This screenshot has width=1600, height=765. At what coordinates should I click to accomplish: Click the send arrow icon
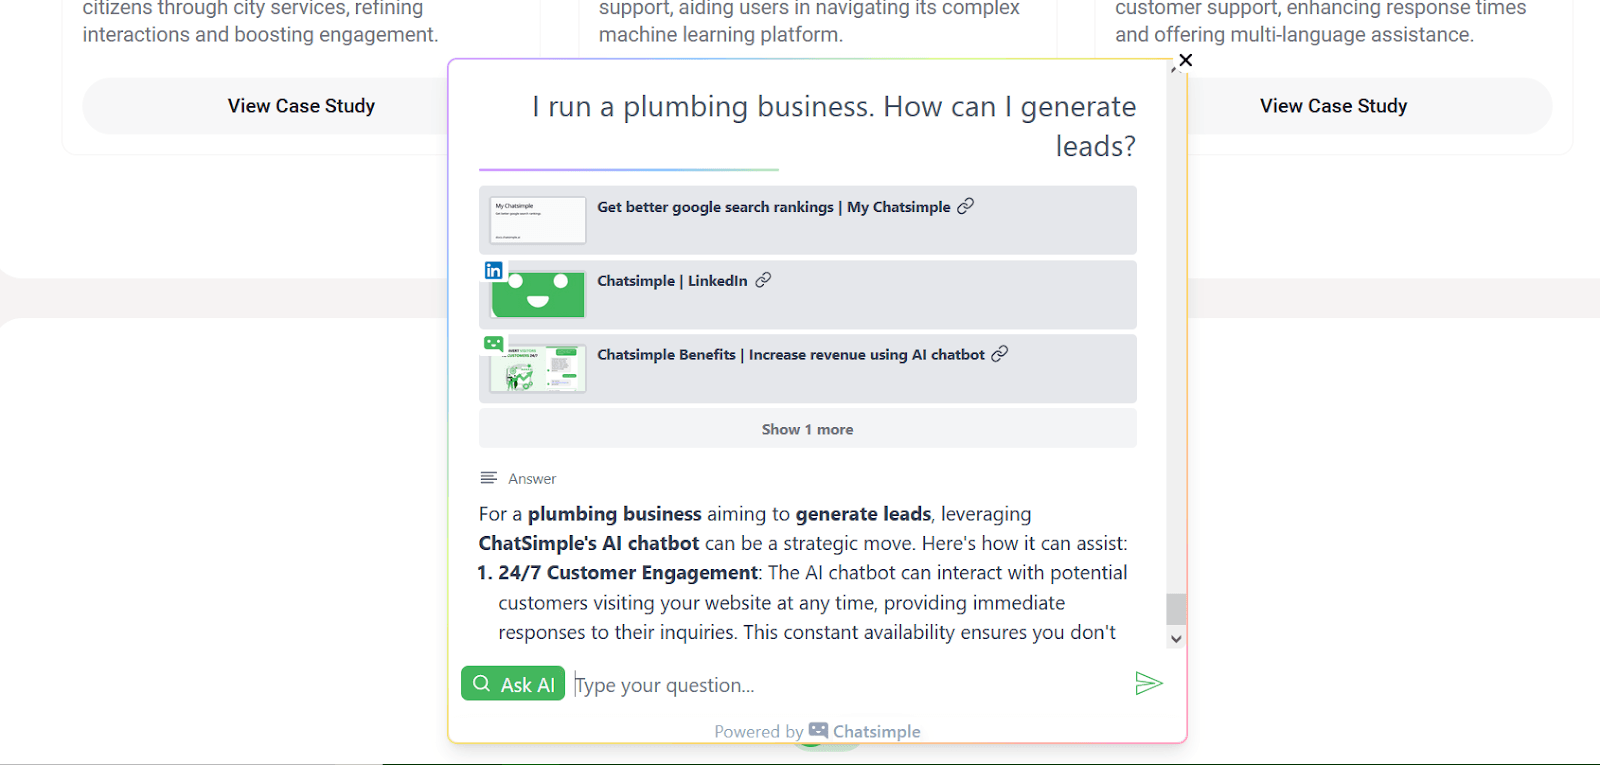coord(1148,683)
